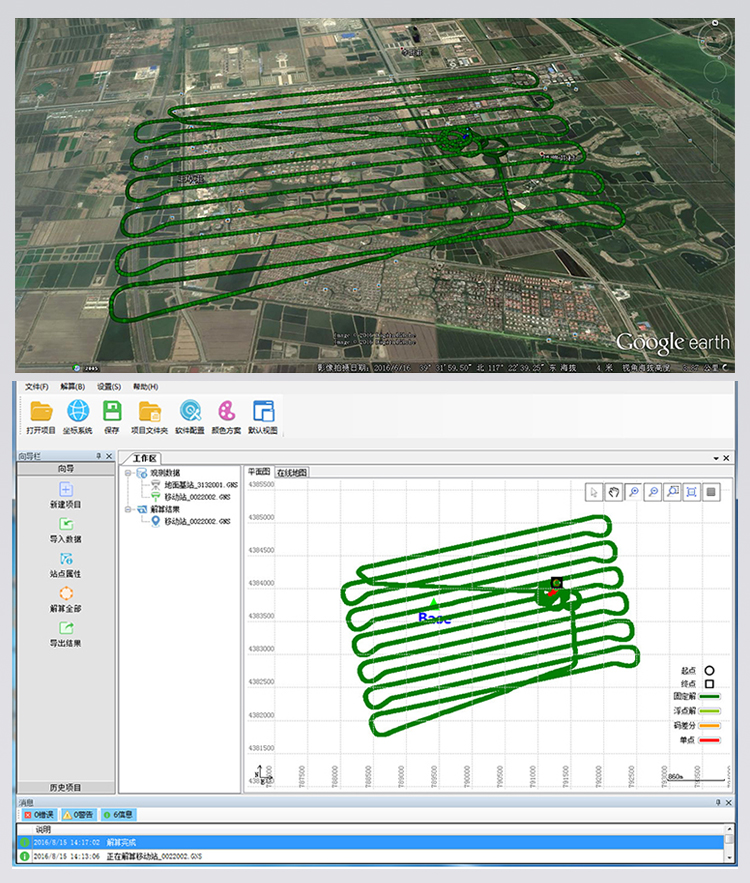The image size is (750, 883).
Task: Toggle the 0警告 warnings filter button
Action: pyautogui.click(x=80, y=815)
